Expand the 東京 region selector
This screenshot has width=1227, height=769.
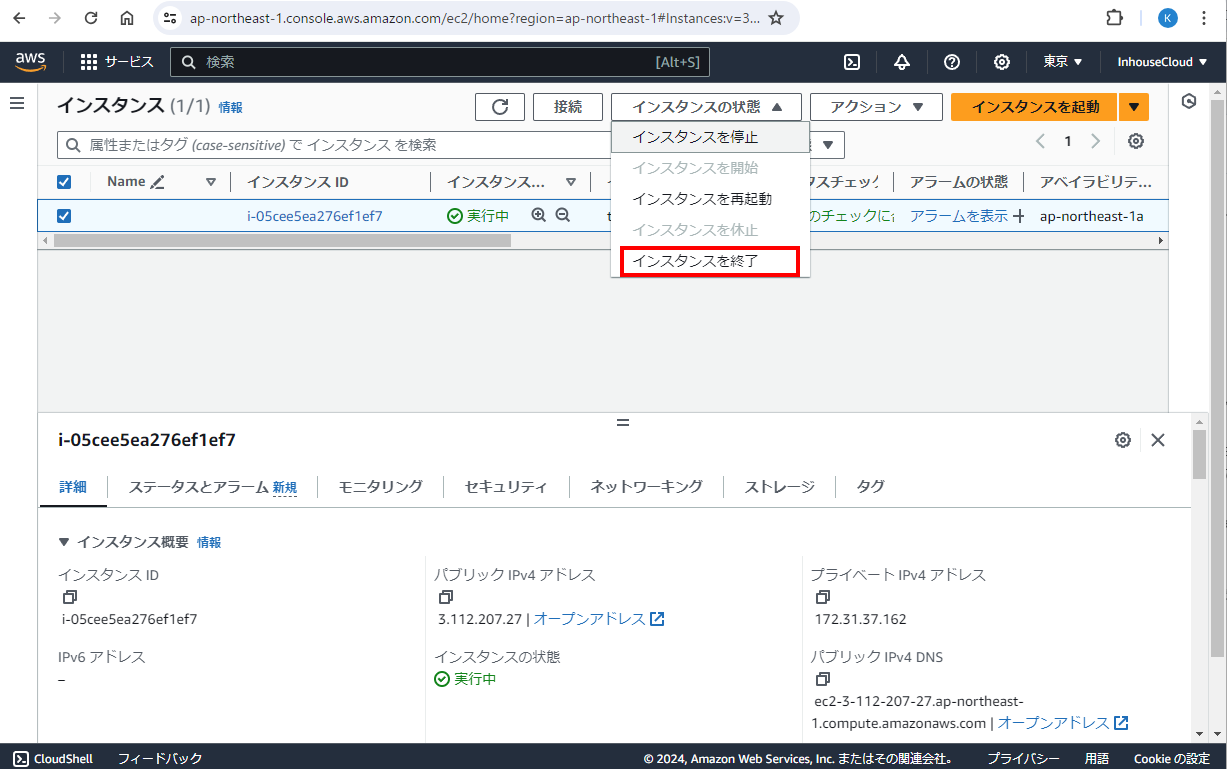pos(1063,62)
